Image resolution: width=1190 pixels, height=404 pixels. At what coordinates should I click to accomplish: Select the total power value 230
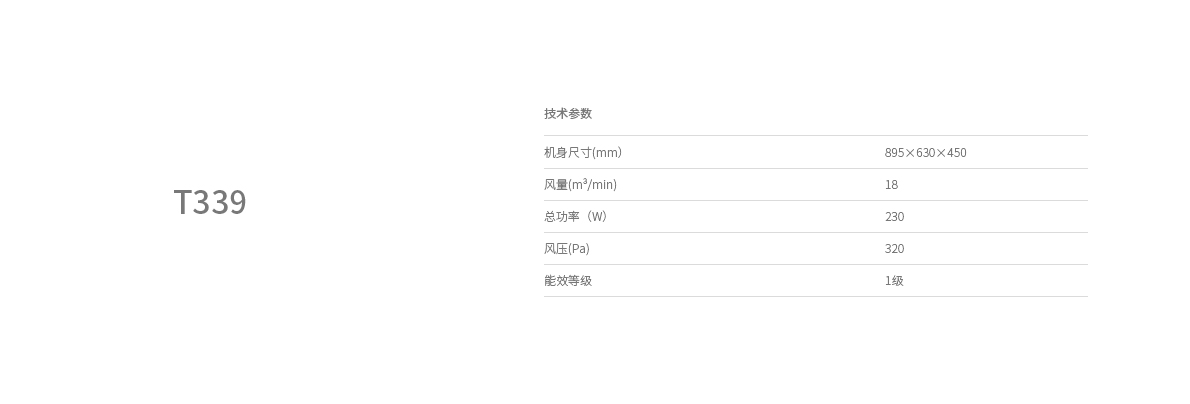click(894, 216)
